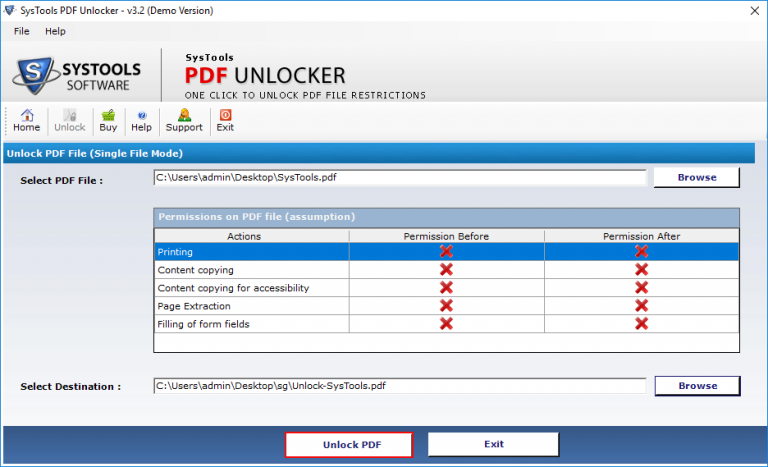The image size is (768, 467).
Task: Click accessibility row's Permission After cross
Action: pos(642,288)
